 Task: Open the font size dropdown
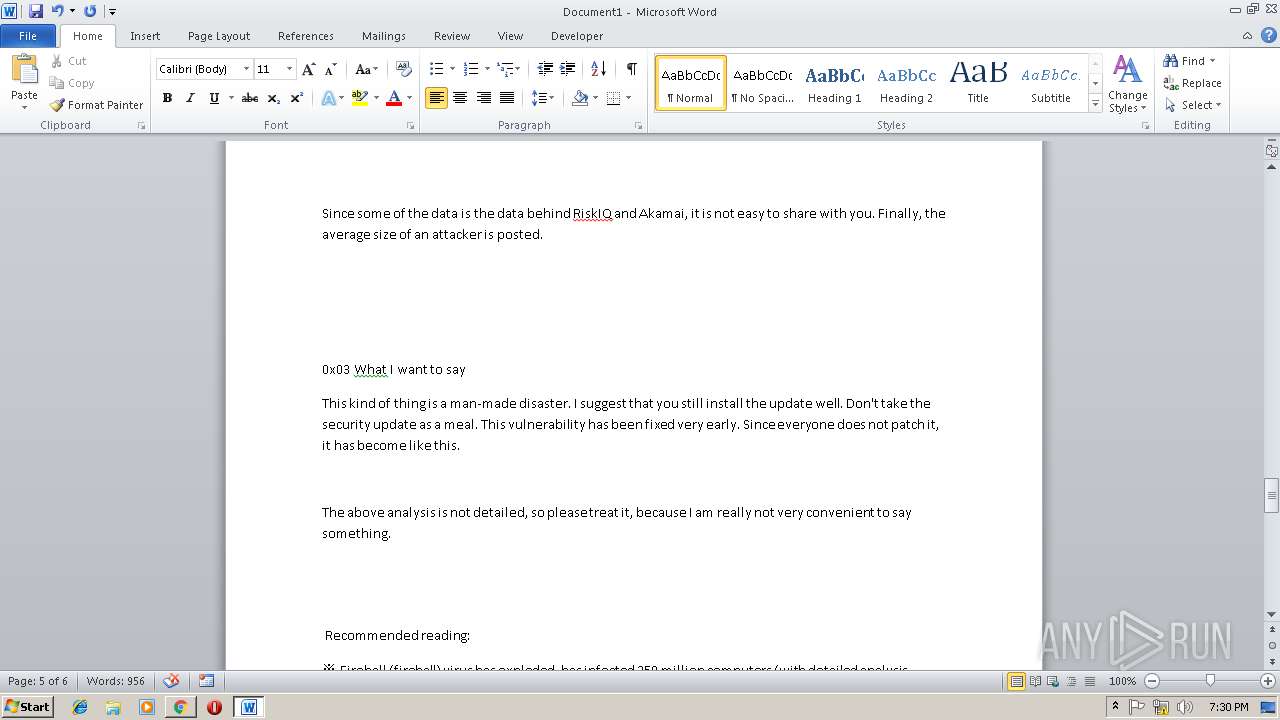click(x=290, y=69)
